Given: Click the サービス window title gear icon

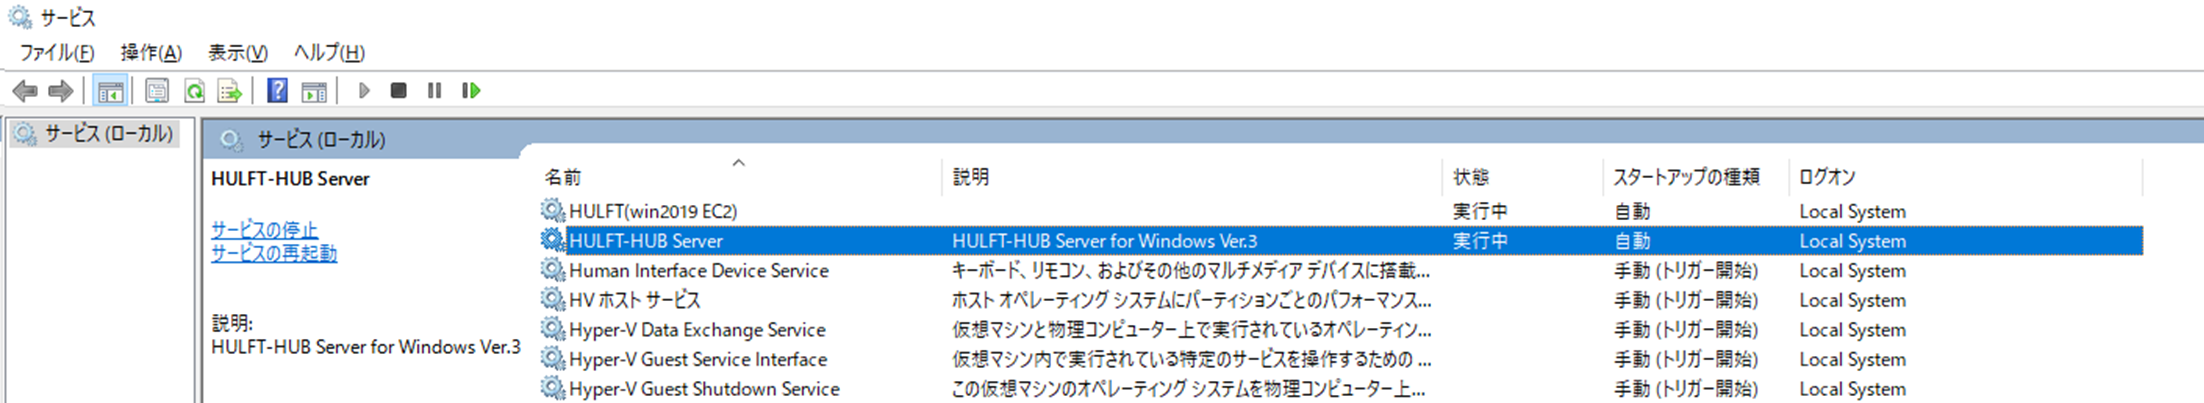Looking at the screenshot, I should [x=19, y=17].
